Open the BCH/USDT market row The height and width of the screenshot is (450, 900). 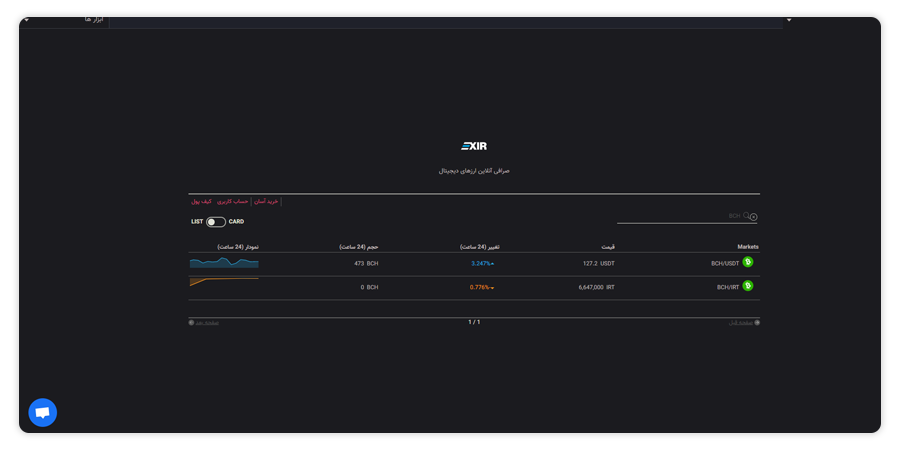click(x=474, y=264)
